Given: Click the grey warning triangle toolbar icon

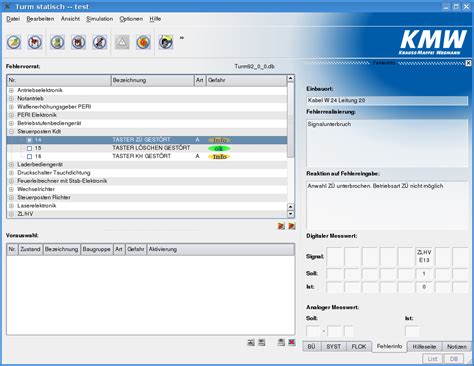Looking at the screenshot, I should point(122,42).
